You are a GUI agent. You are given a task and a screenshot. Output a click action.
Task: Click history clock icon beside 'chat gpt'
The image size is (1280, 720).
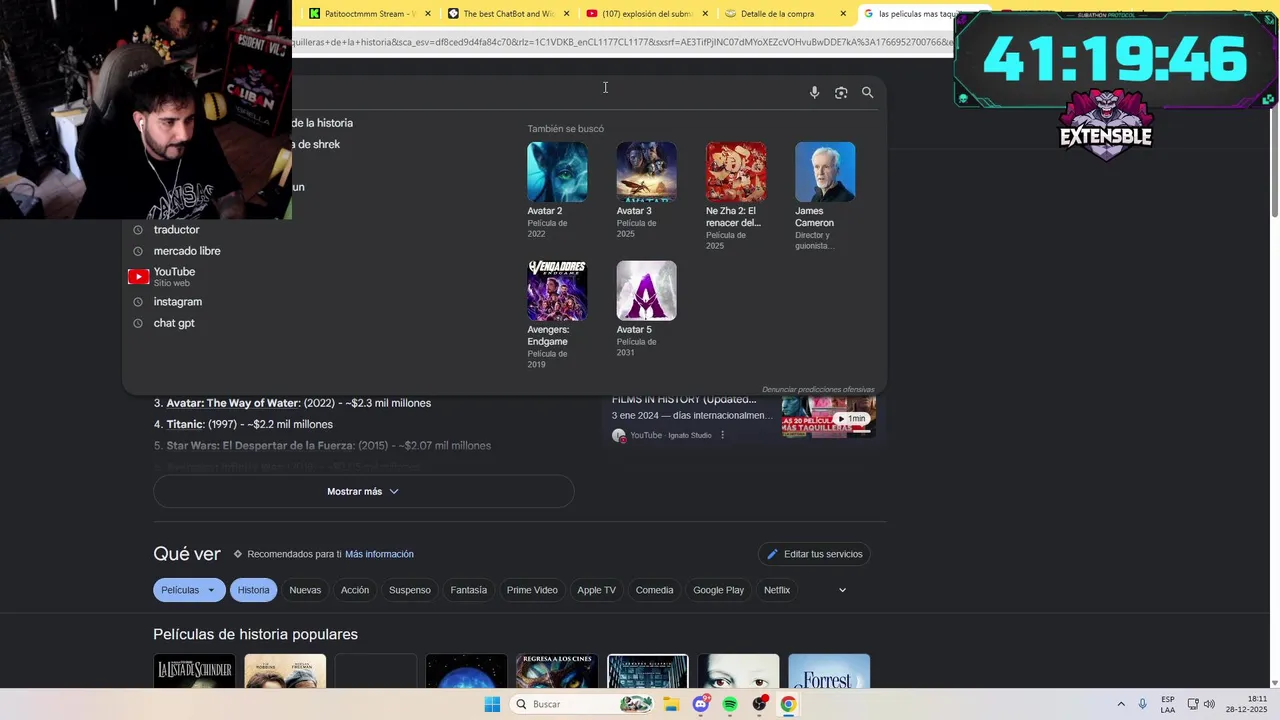[138, 323]
